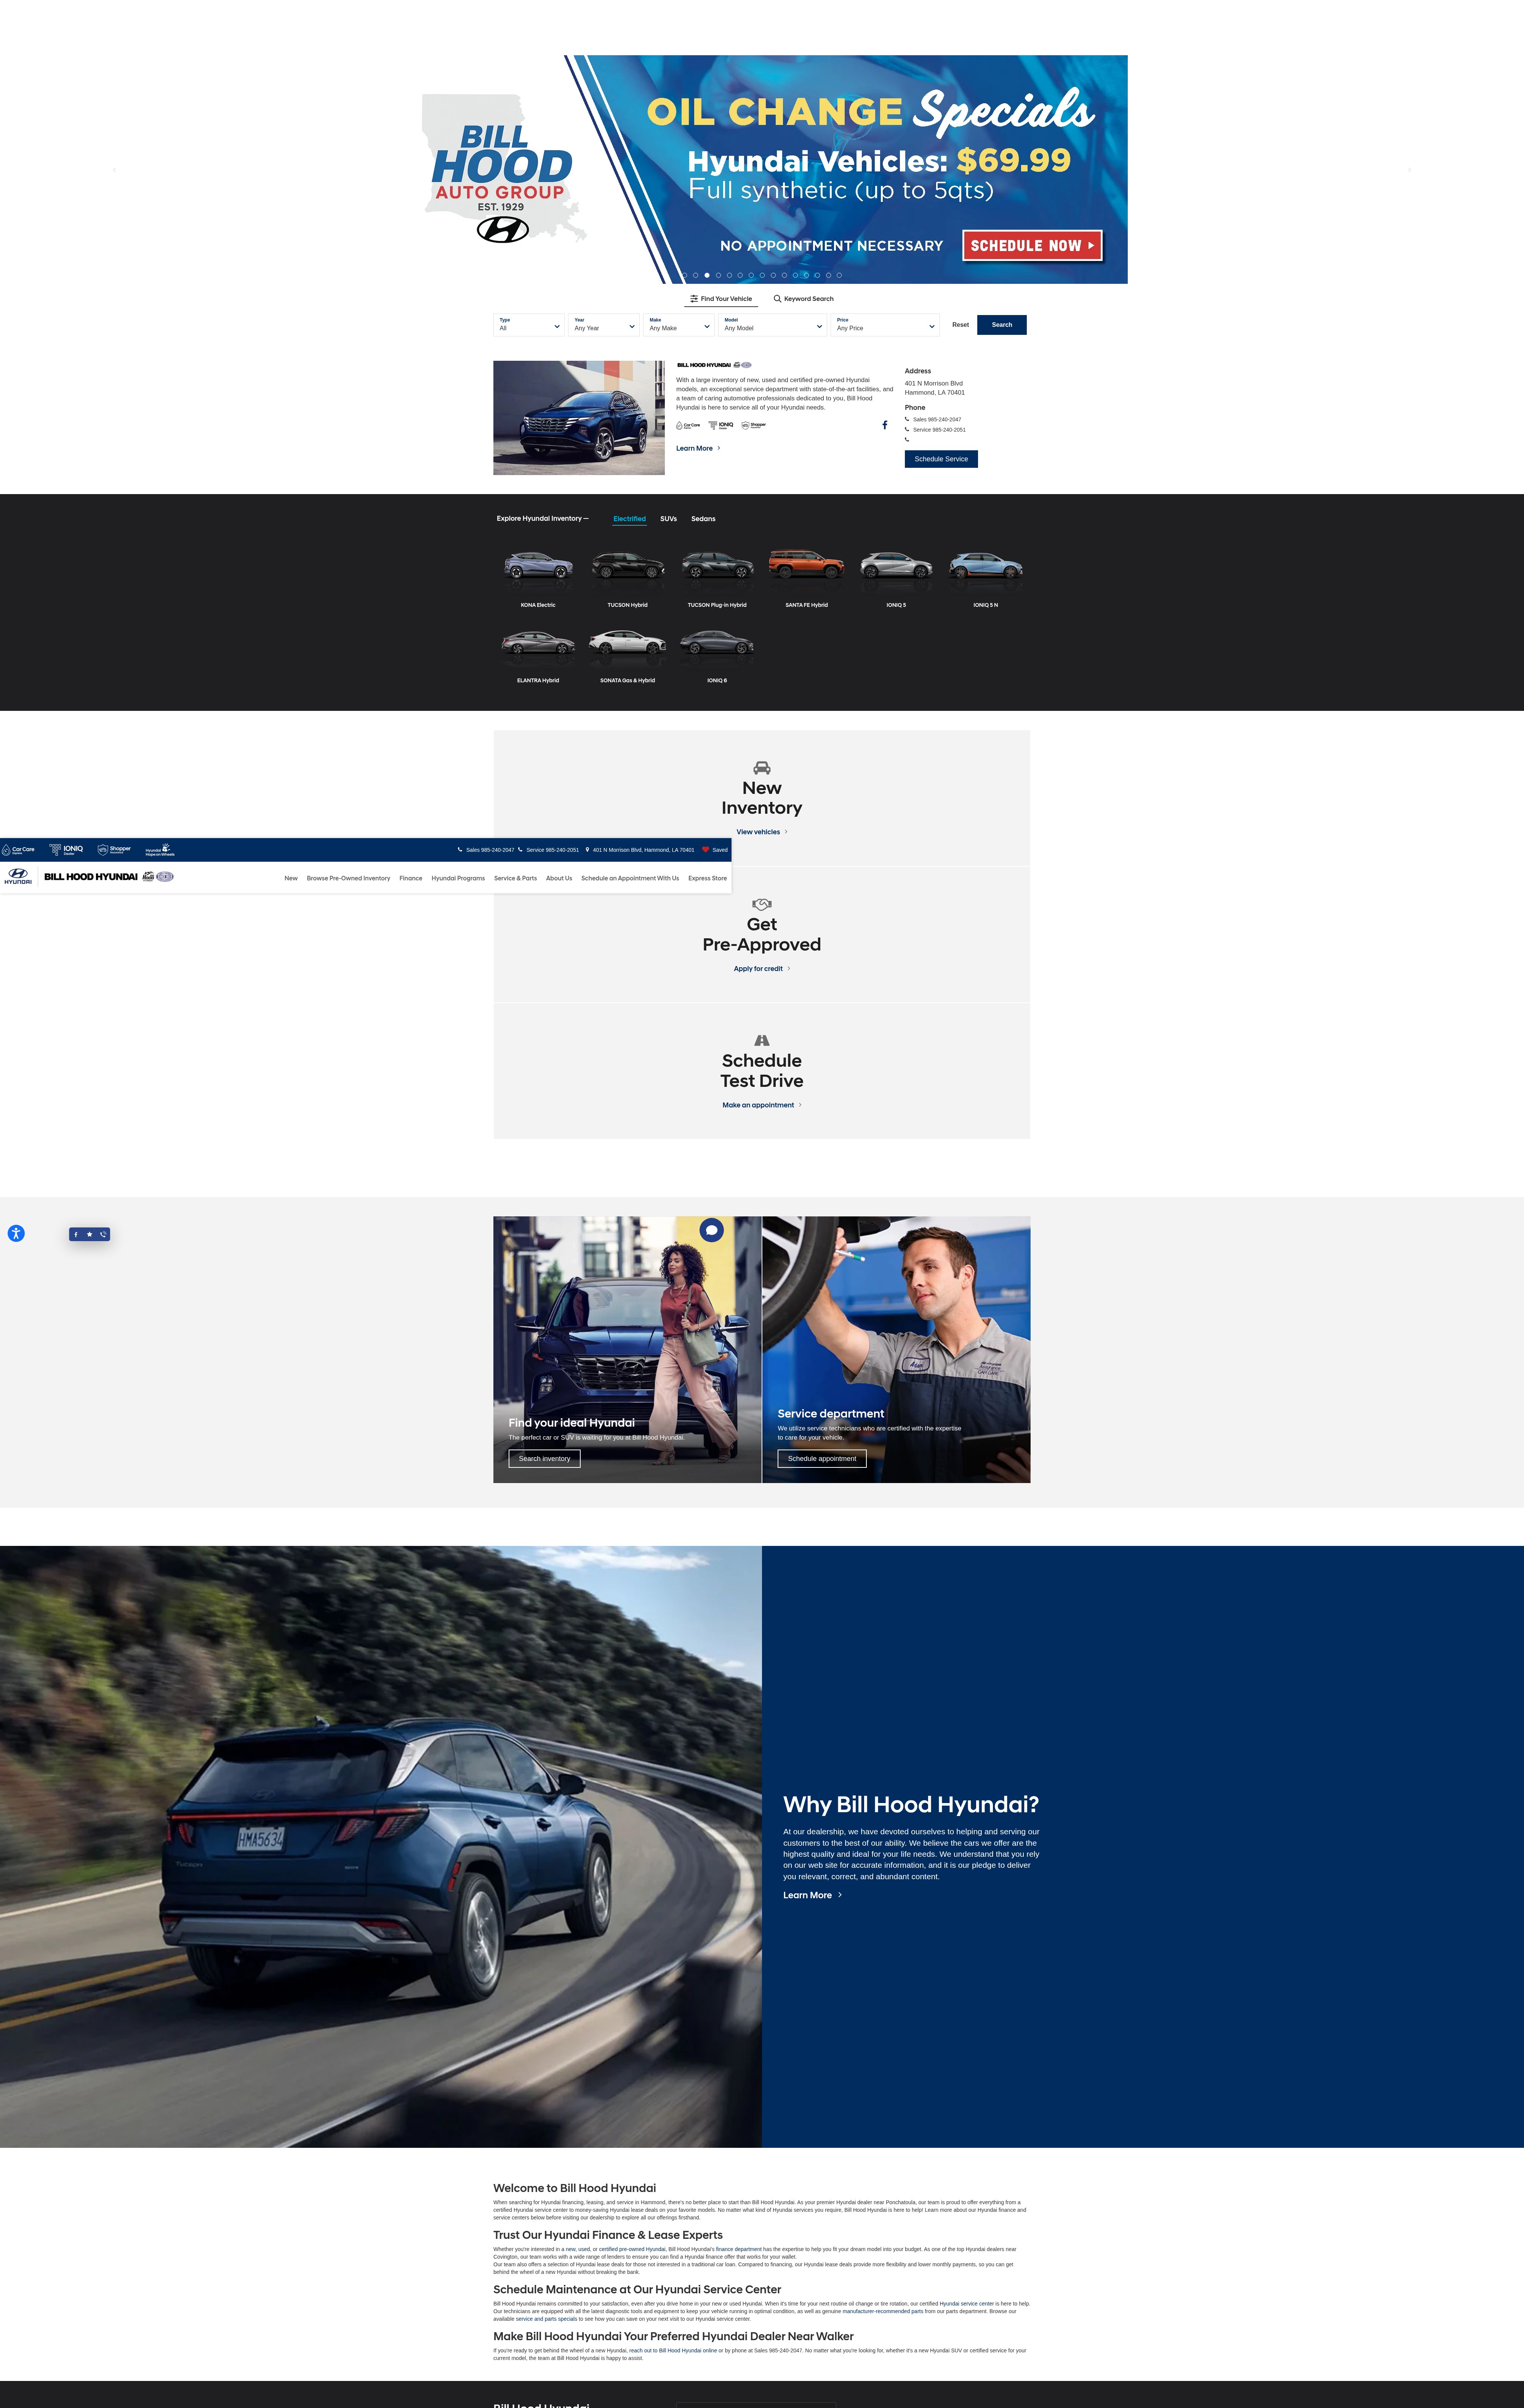This screenshot has height=2408, width=1524.
Task: Click the IONIQ 5 car image
Action: [896, 567]
